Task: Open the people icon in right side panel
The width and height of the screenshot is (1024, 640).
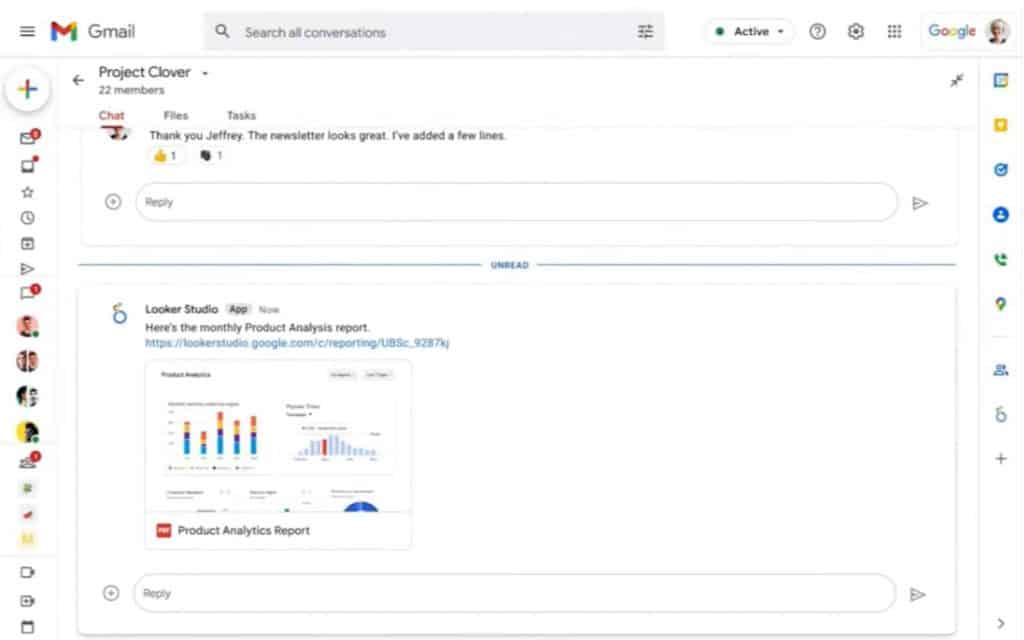Action: (x=1000, y=370)
